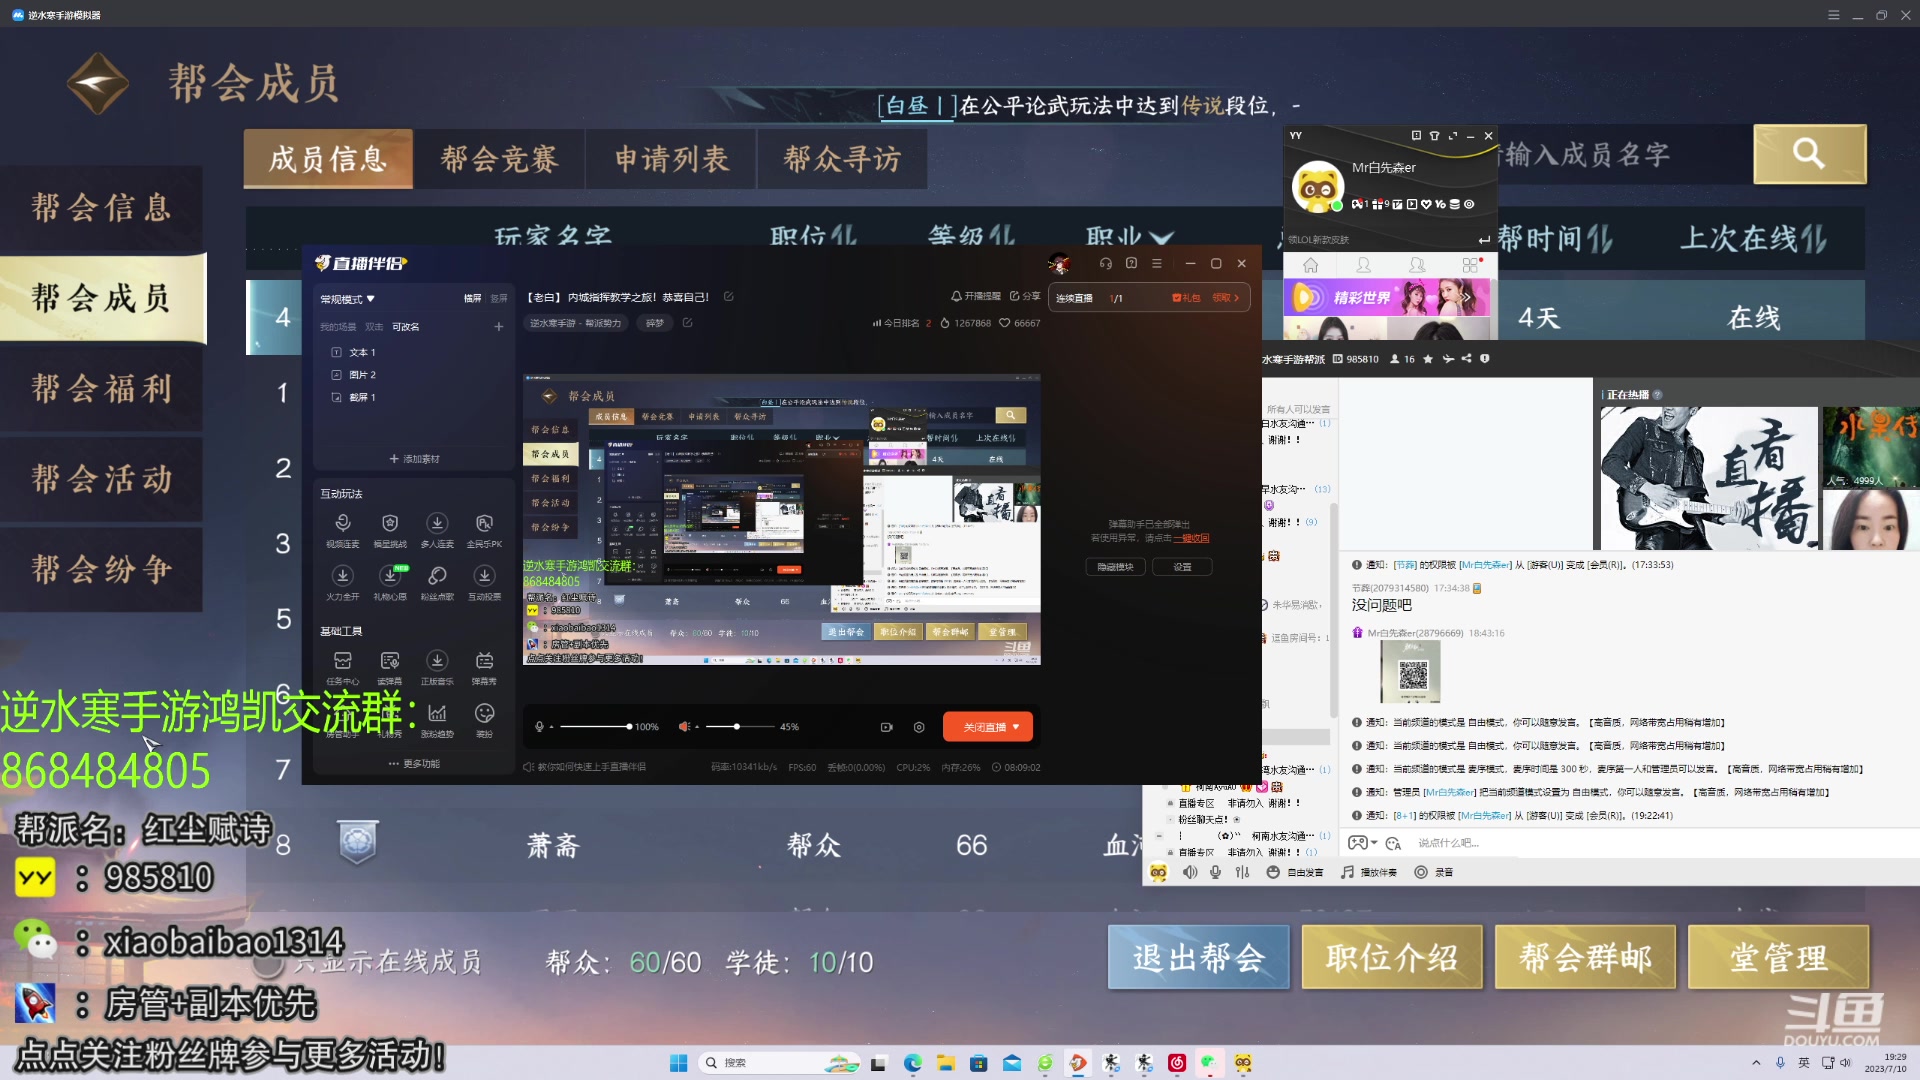This screenshot has width=1920, height=1080.
Task: Click the 职位介绍 button
Action: [1391, 958]
